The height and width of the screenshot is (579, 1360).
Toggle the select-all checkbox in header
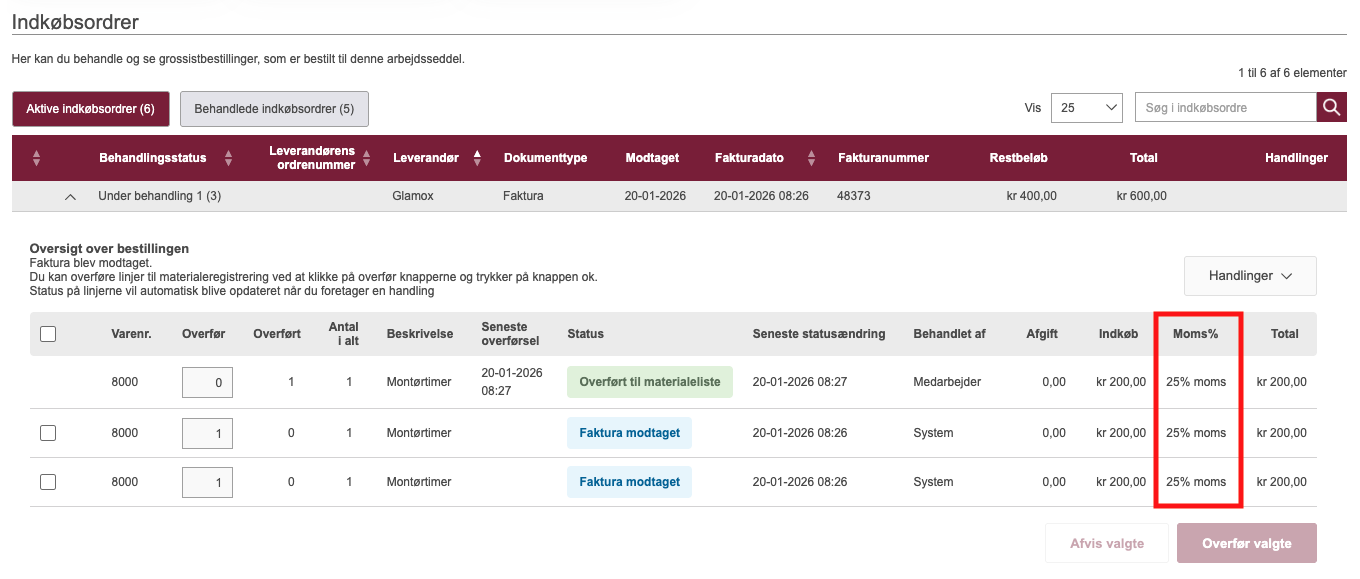[x=48, y=335]
